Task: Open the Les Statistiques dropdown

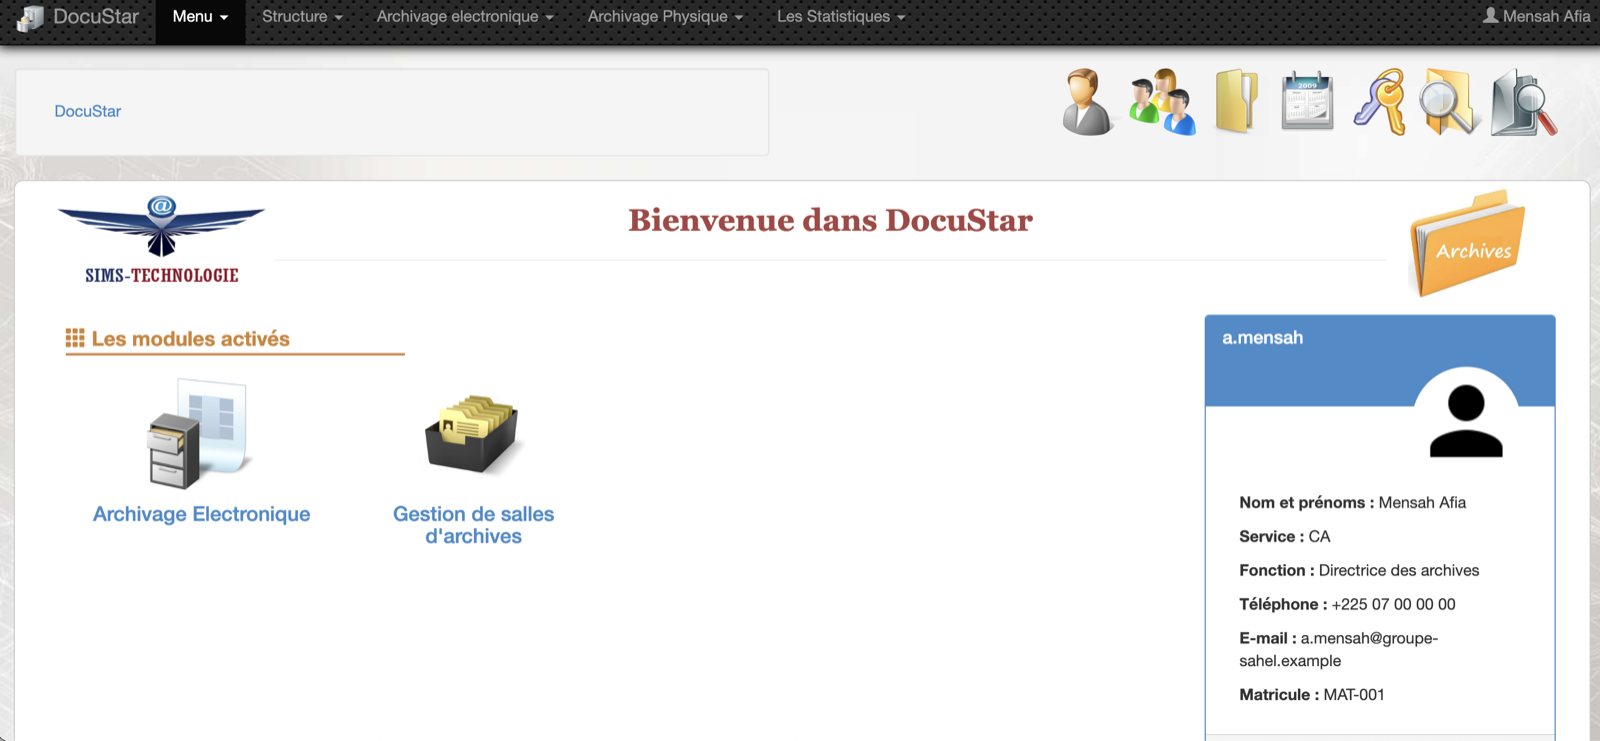Action: (841, 17)
